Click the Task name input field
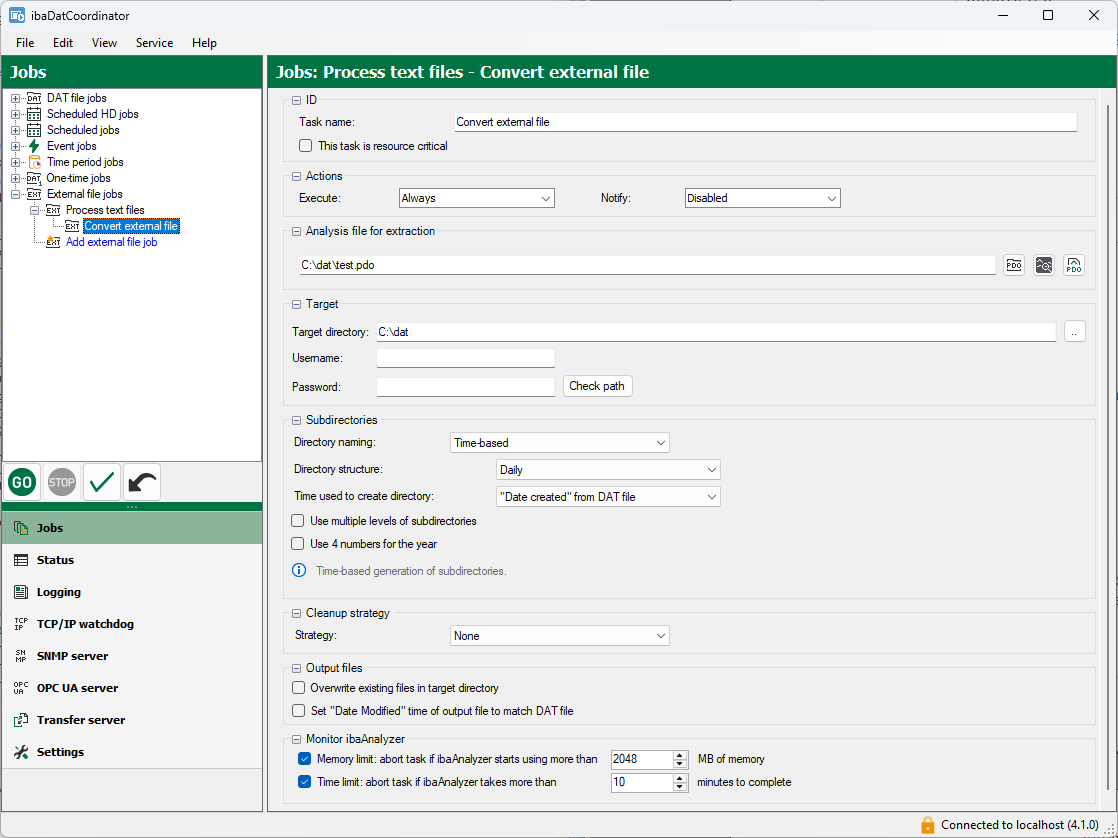Image resolution: width=1118 pixels, height=838 pixels. coord(766,122)
